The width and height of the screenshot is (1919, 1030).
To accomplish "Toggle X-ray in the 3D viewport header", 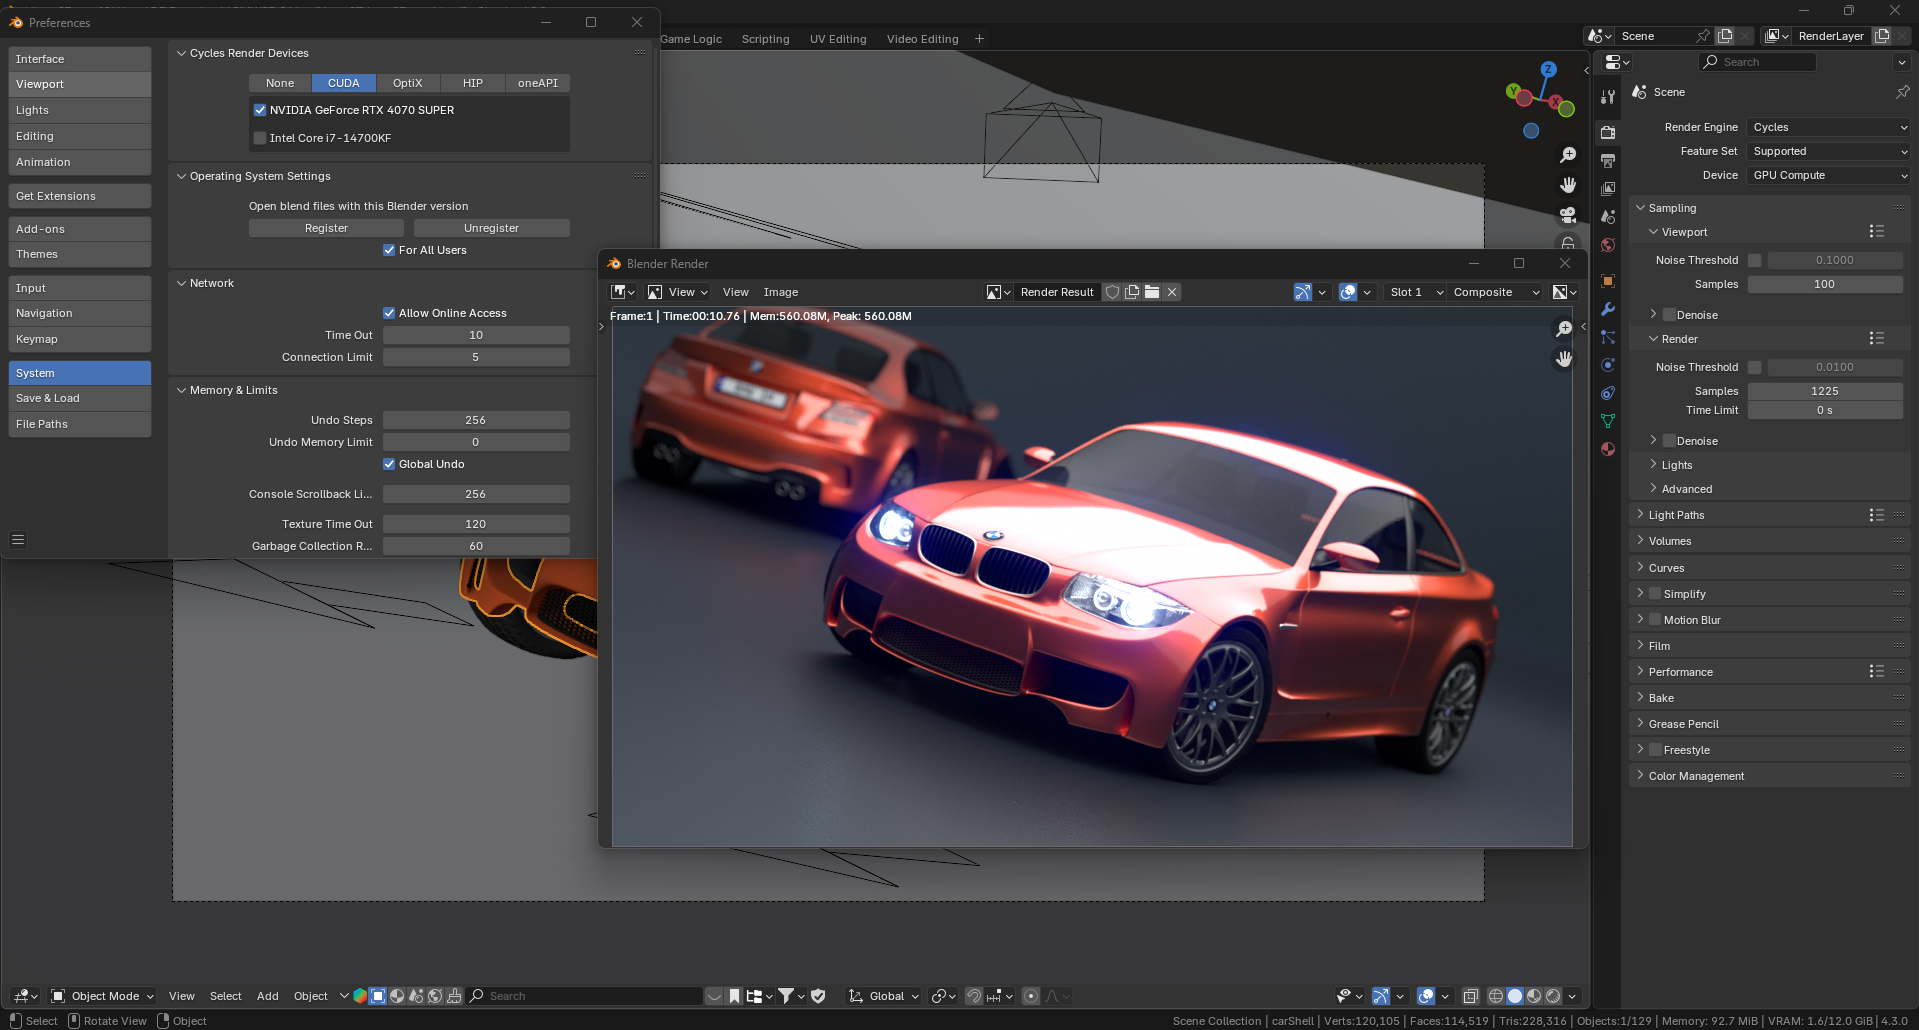I will (1471, 996).
